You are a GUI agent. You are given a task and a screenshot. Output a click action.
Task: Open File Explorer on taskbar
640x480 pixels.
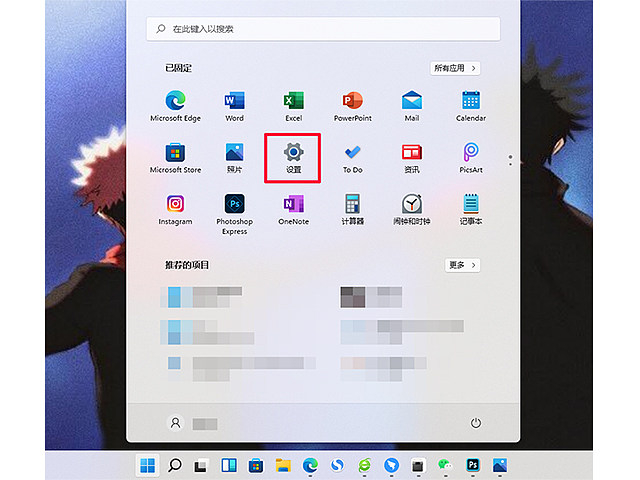point(283,465)
